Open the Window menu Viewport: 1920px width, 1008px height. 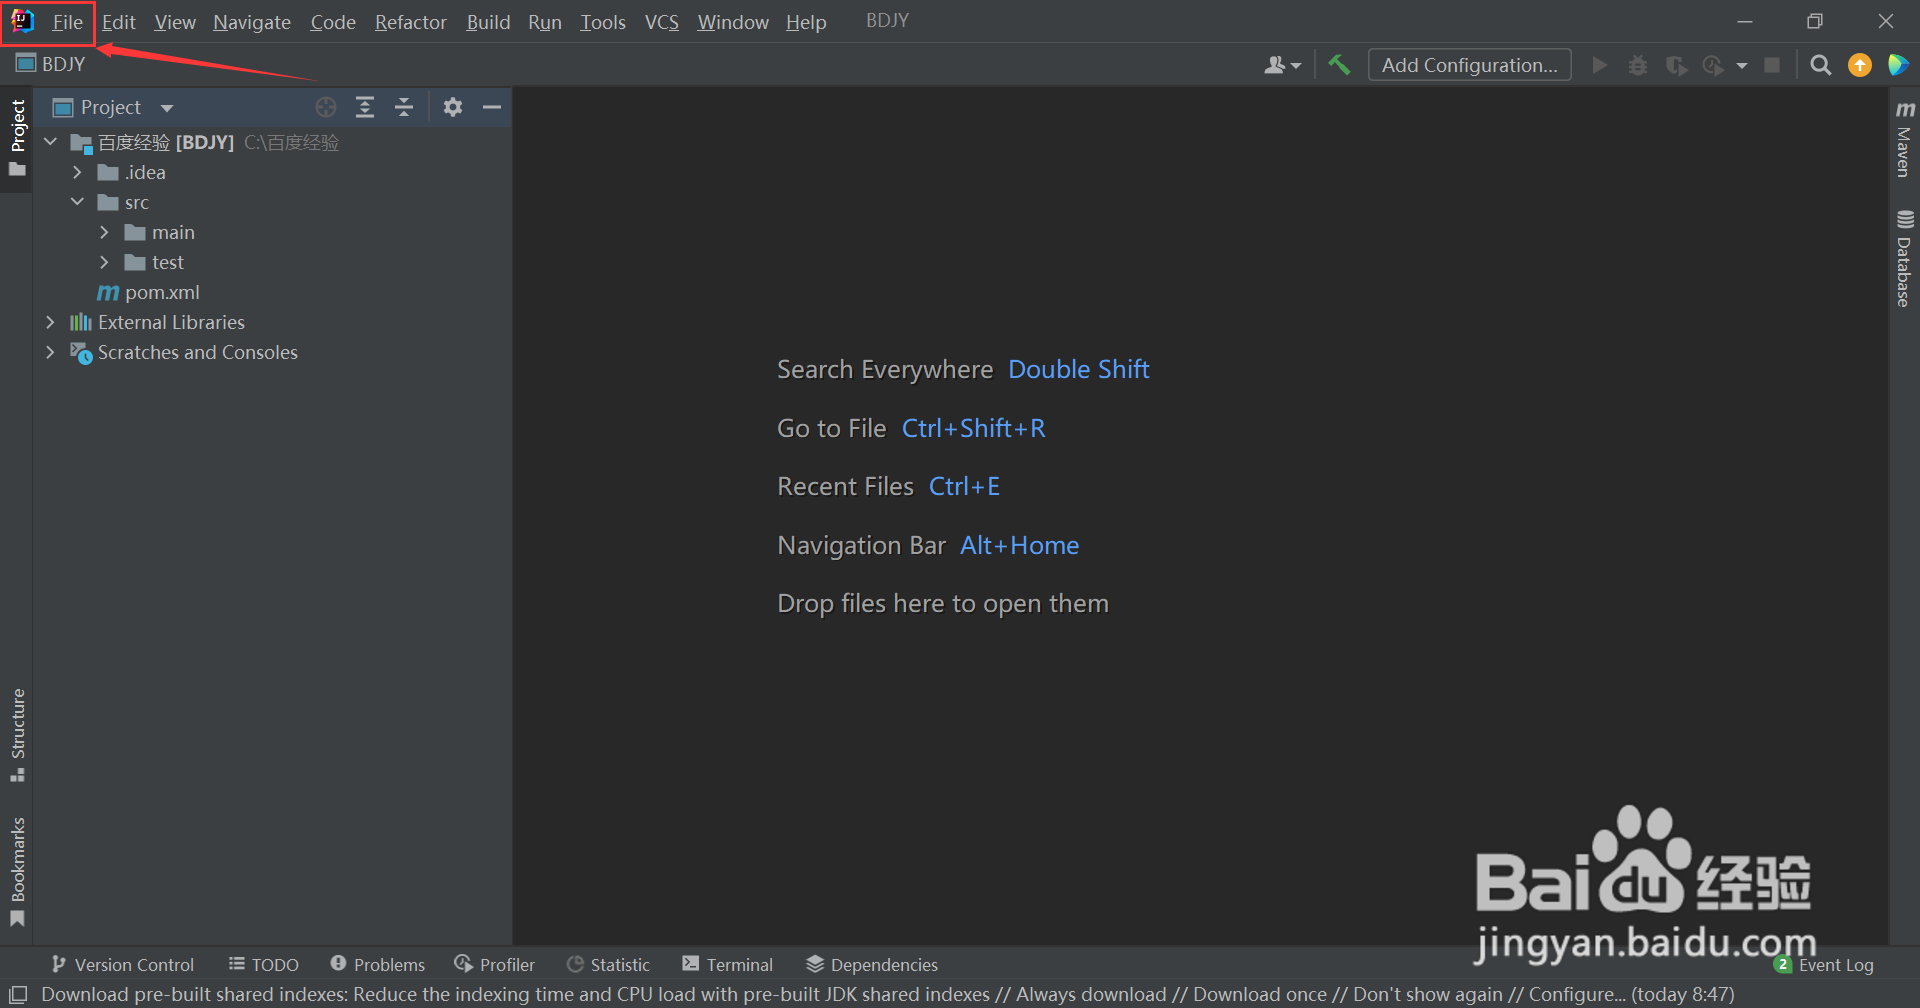pyautogui.click(x=733, y=22)
